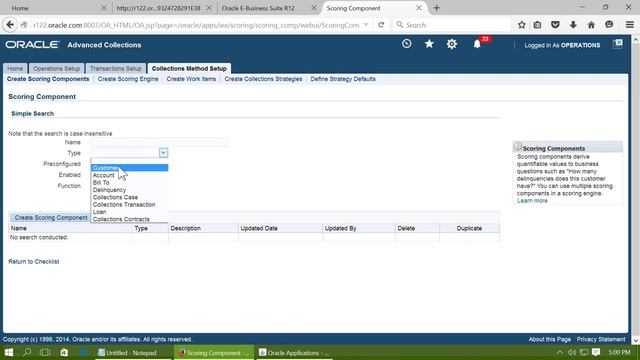Image resolution: width=640 pixels, height=360 pixels.
Task: Pick Collections Case option
Action: [129, 197]
